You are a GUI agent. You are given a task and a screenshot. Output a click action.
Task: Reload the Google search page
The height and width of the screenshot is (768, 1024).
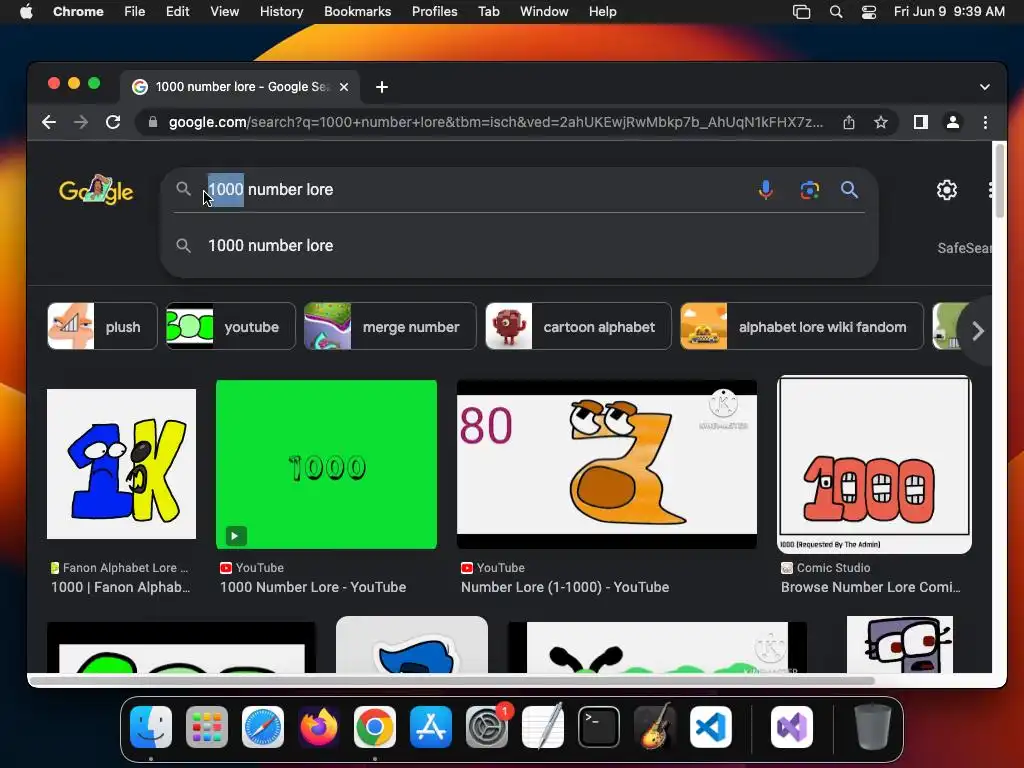tap(113, 122)
